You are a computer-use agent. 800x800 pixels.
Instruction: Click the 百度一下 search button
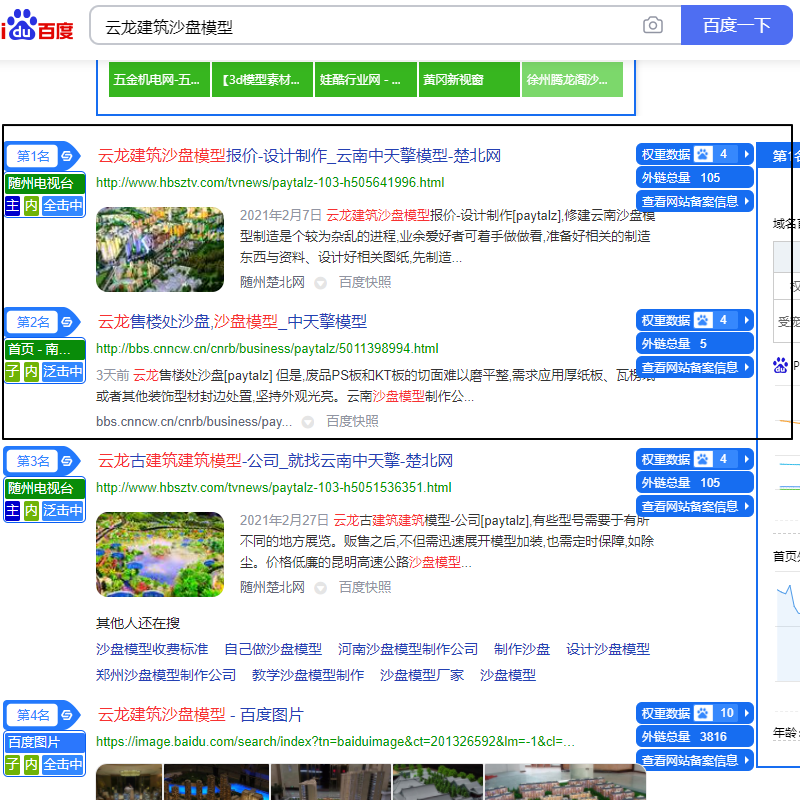point(736,25)
